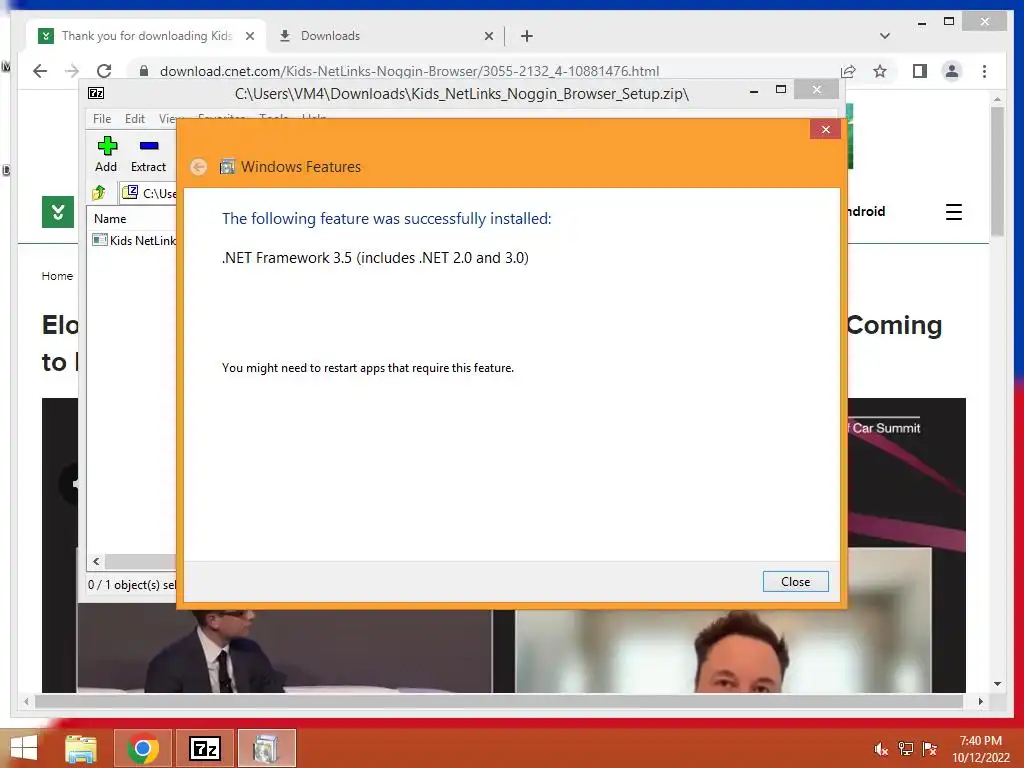Select the 'Thank you for downloading' Chrome tab

145,36
